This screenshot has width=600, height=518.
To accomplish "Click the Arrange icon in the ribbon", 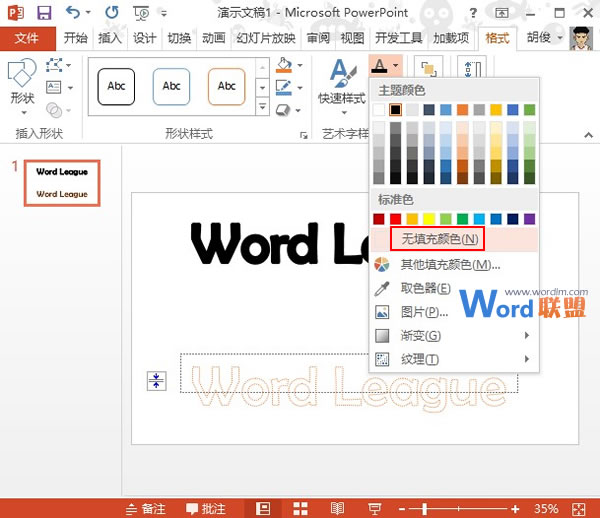I will 429,69.
